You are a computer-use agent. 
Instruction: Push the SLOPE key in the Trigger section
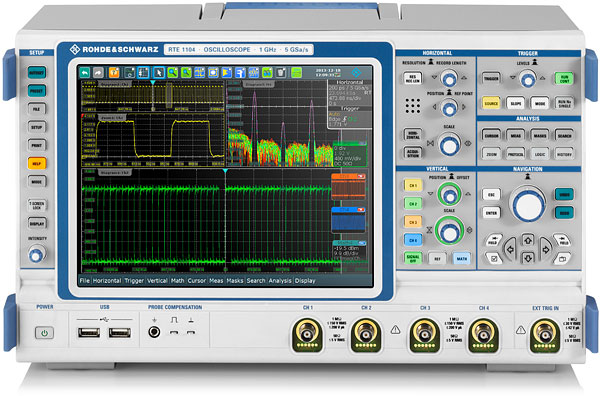coord(515,103)
